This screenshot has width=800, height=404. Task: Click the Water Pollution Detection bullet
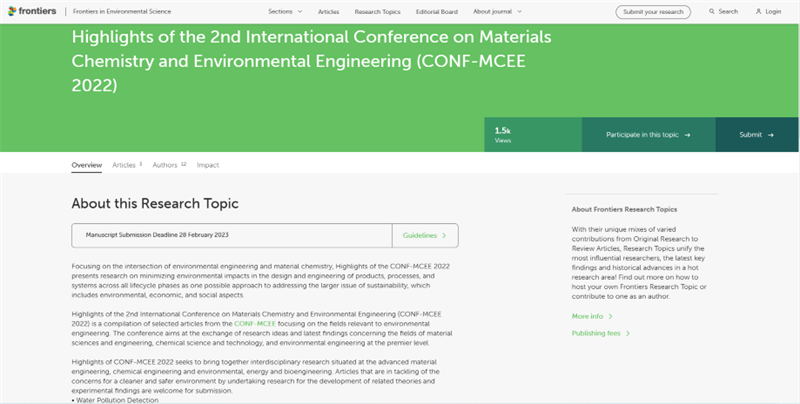pyautogui.click(x=115, y=400)
